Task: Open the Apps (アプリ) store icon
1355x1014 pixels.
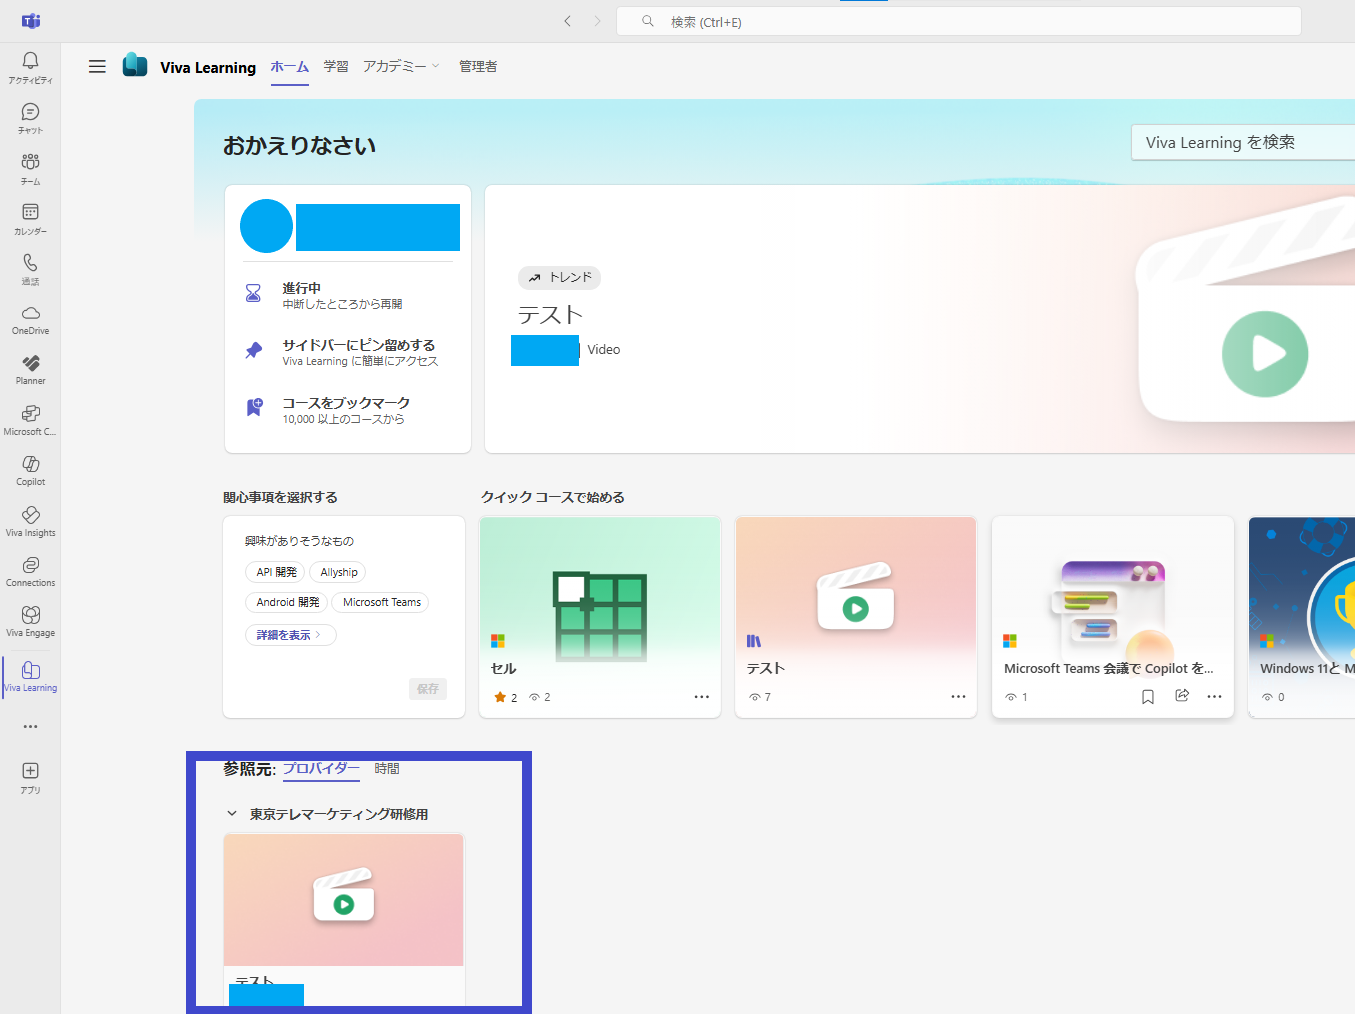Action: (x=30, y=777)
